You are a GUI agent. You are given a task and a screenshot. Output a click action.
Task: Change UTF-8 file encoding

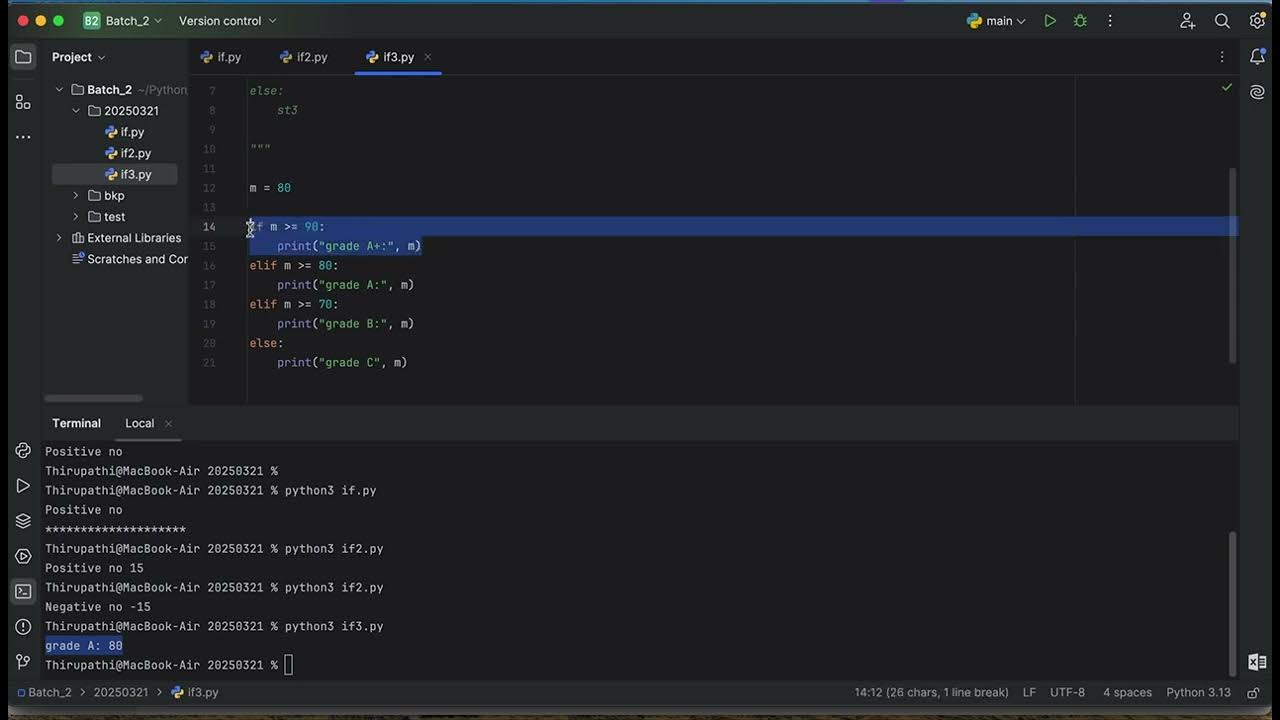pyautogui.click(x=1067, y=692)
